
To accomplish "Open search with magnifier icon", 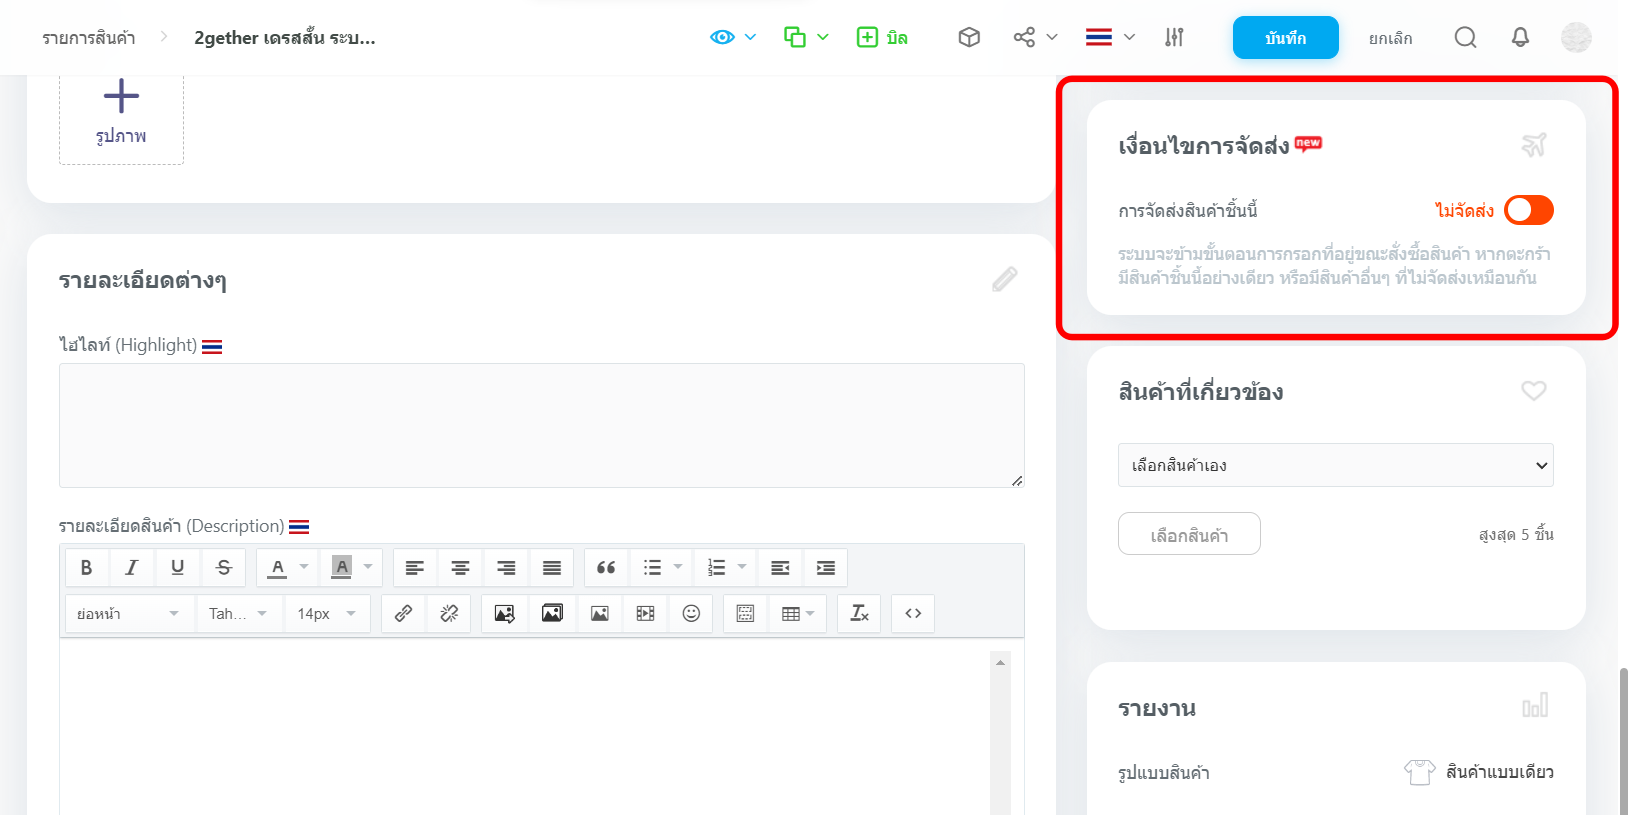I will [x=1465, y=37].
